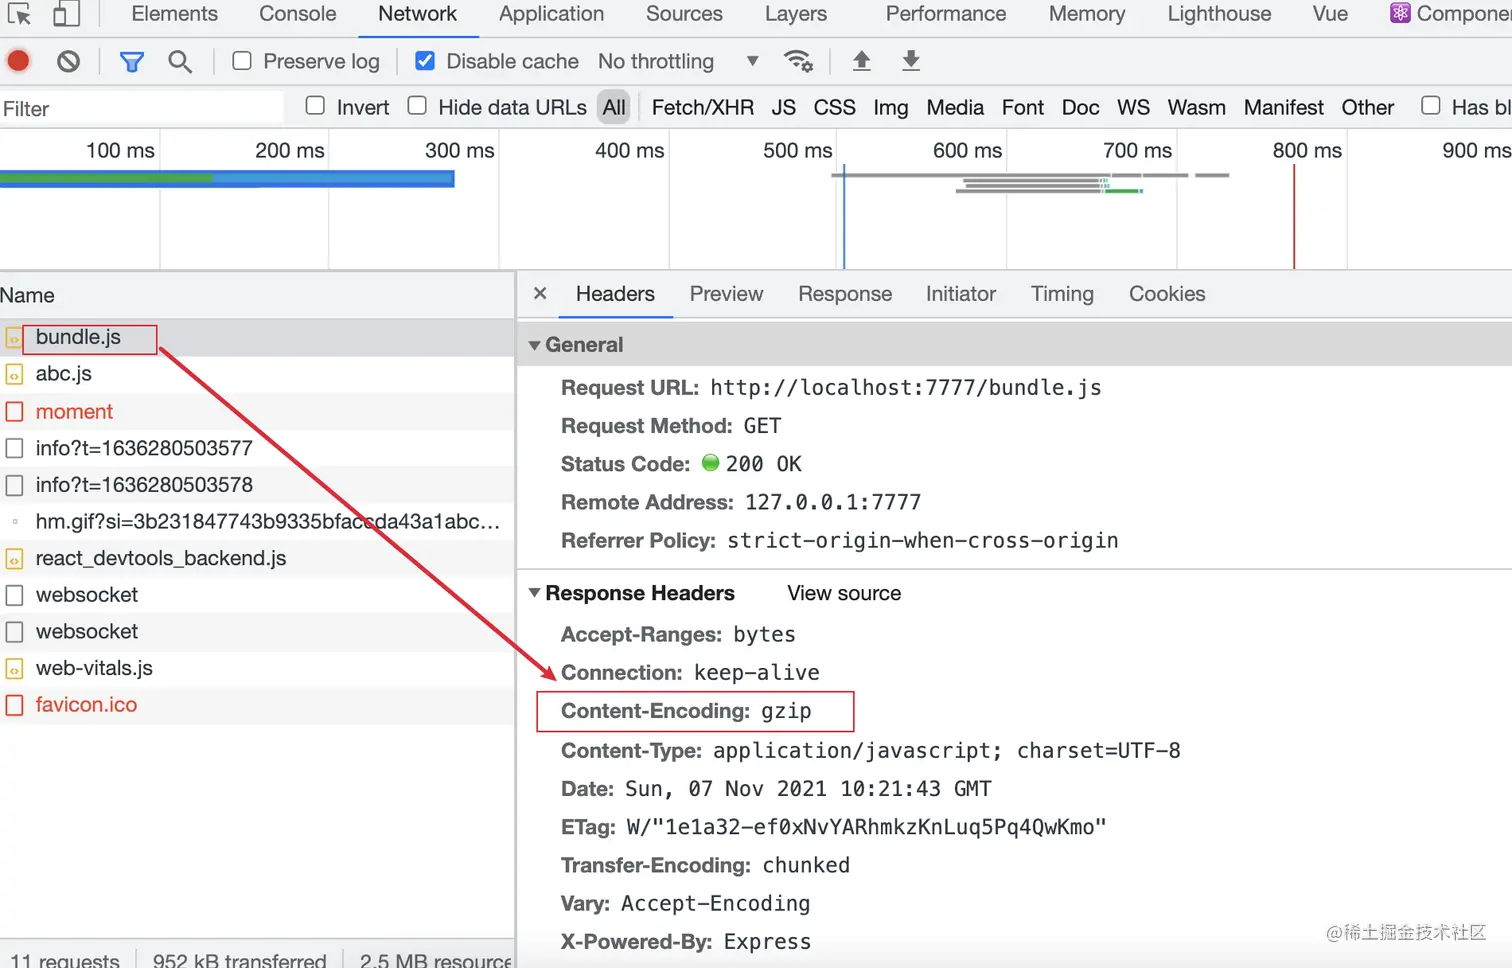Filter requests by Font type

(x=1023, y=107)
